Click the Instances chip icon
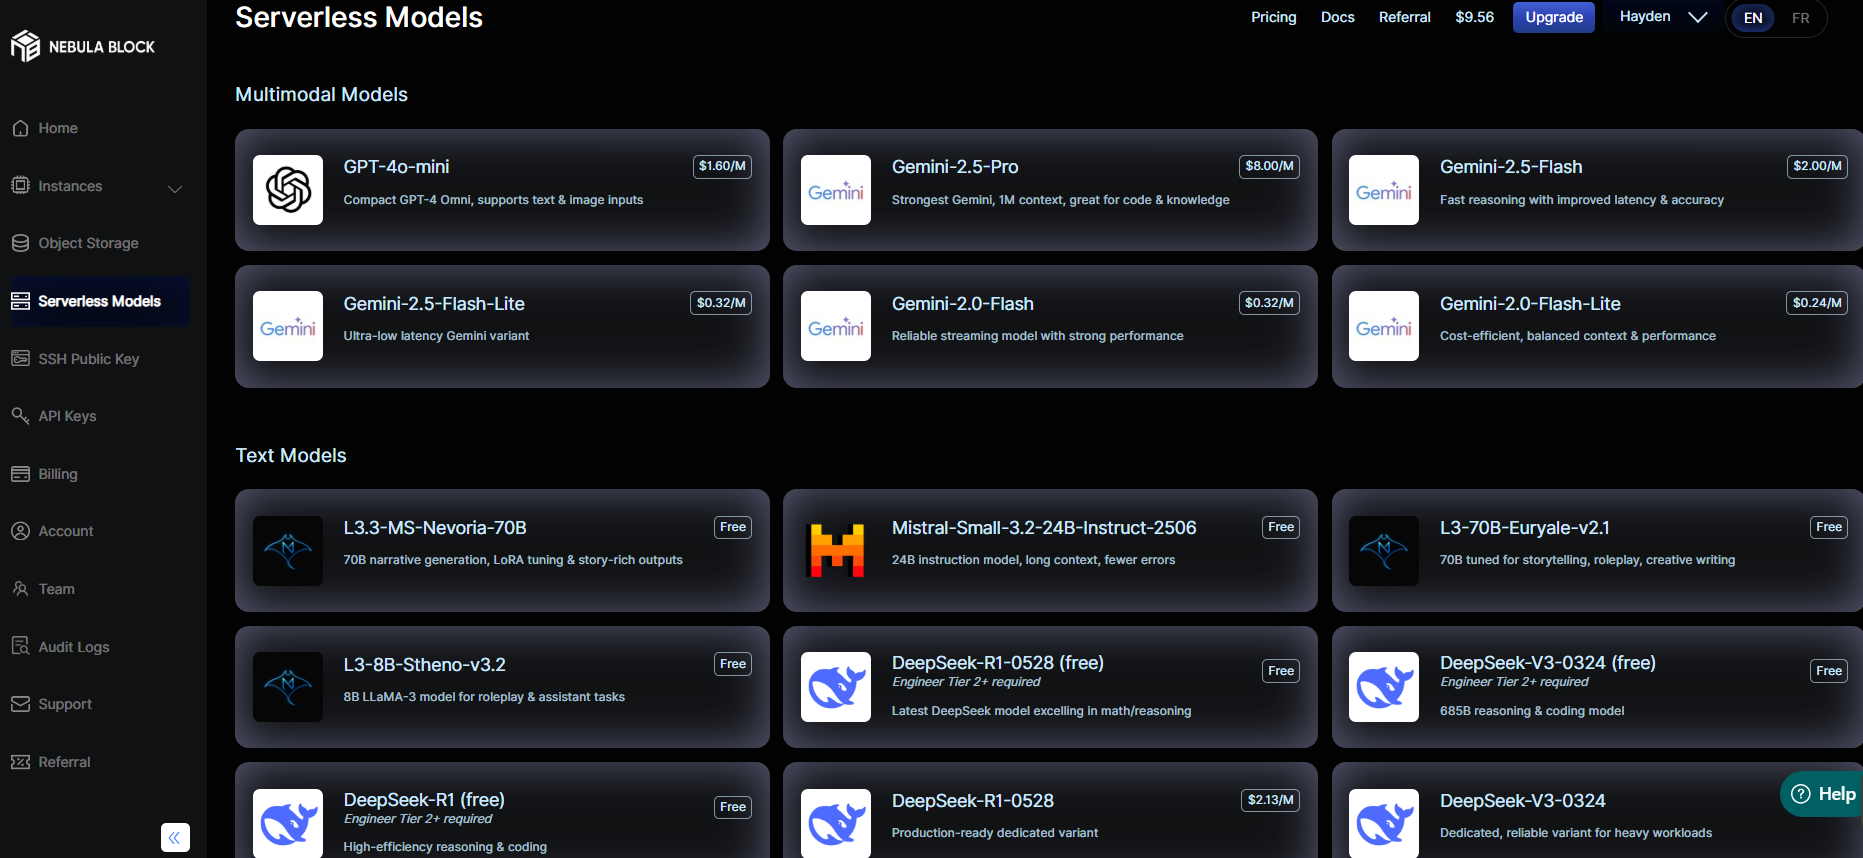1863x858 pixels. tap(20, 185)
